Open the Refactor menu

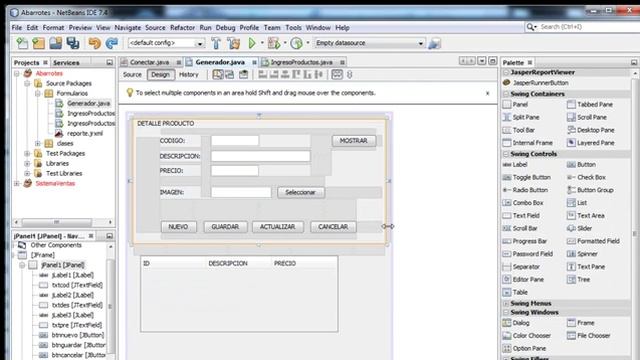pos(182,28)
